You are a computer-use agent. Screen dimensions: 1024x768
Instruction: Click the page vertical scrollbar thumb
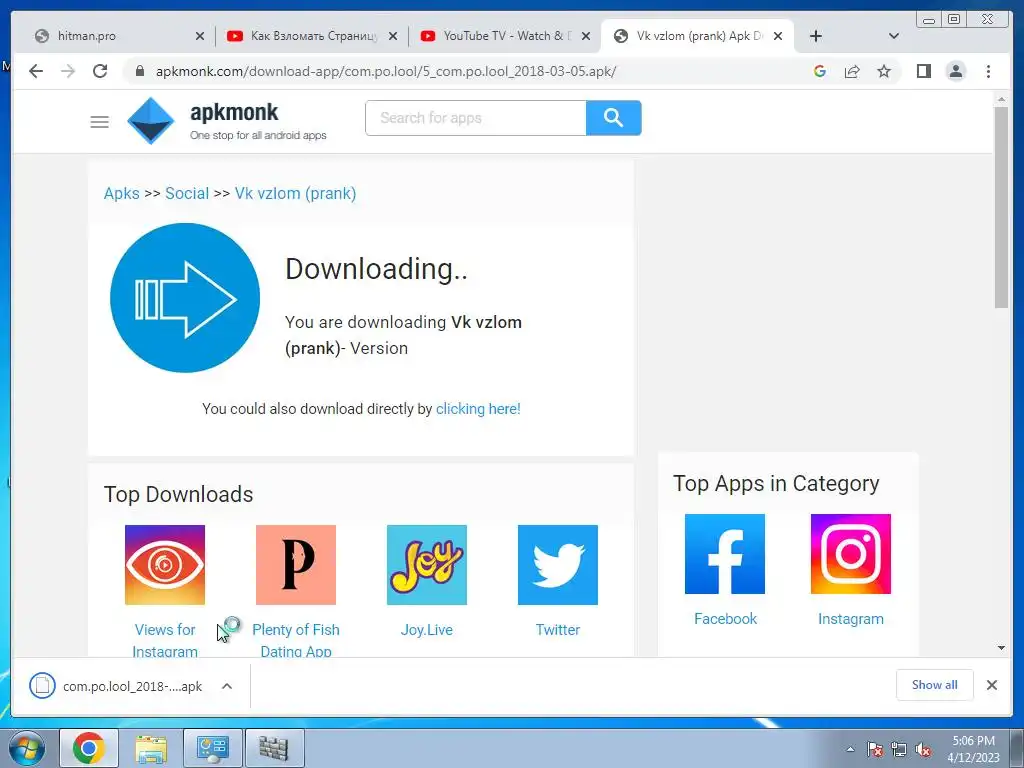[x=1001, y=207]
